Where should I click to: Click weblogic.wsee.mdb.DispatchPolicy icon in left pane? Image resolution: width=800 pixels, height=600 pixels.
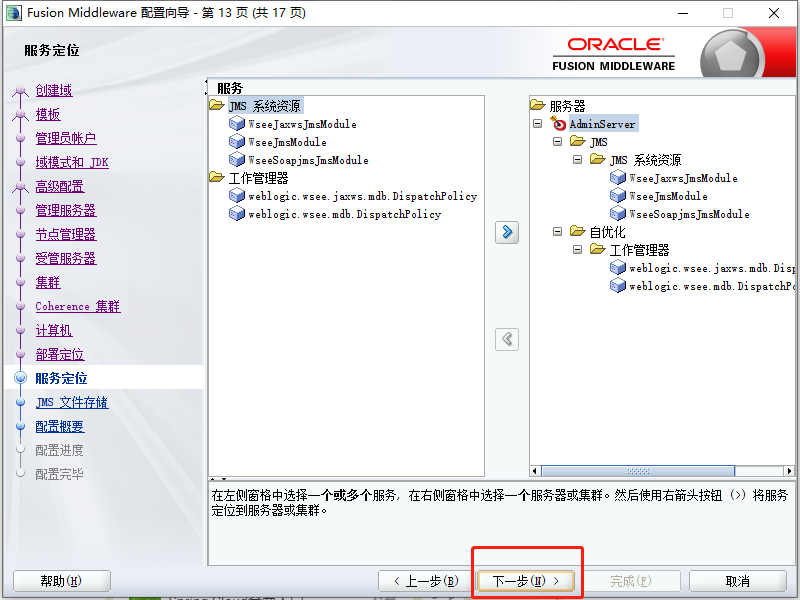[237, 213]
